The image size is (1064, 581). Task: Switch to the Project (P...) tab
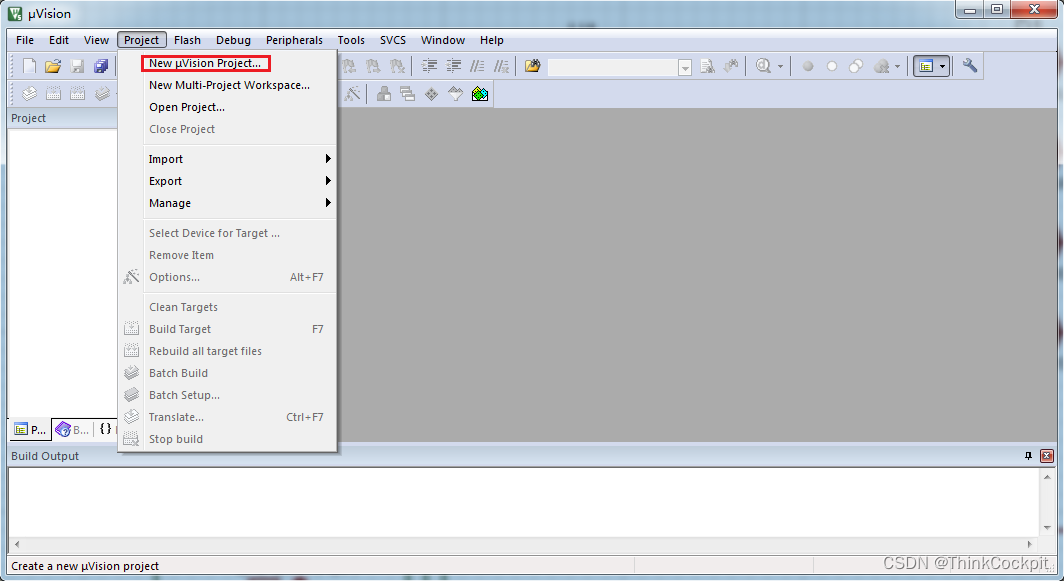31,430
